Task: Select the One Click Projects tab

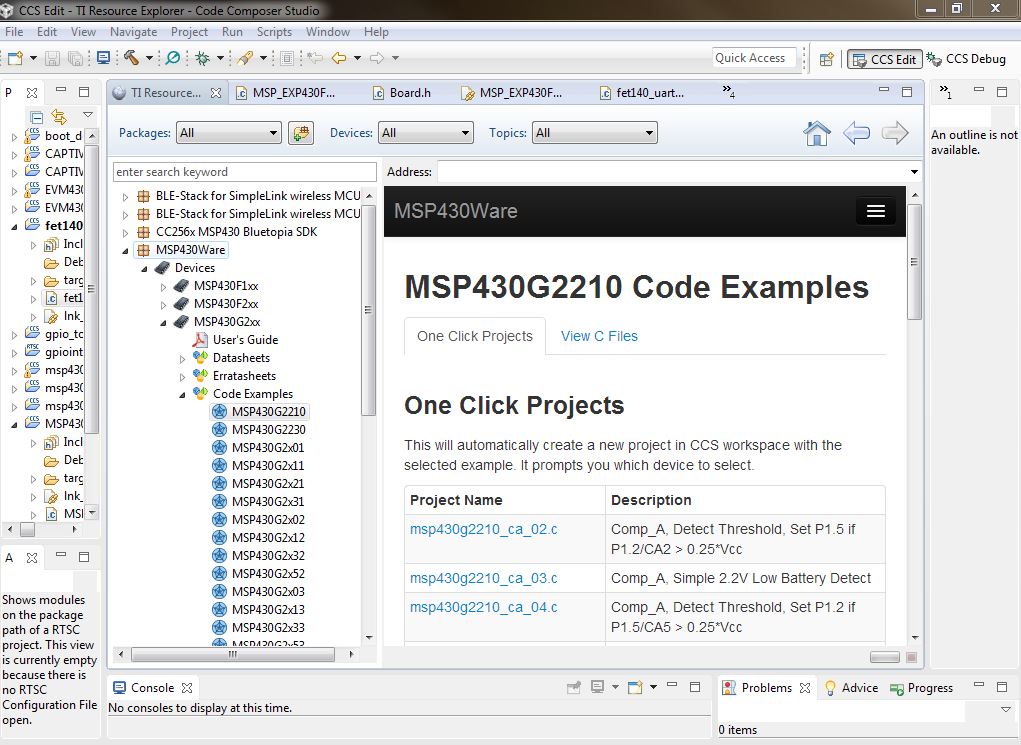Action: coord(475,337)
